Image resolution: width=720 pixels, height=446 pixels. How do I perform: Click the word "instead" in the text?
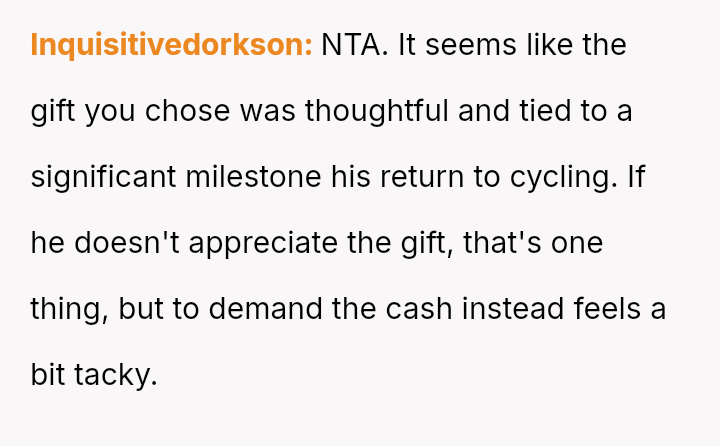[x=513, y=309]
